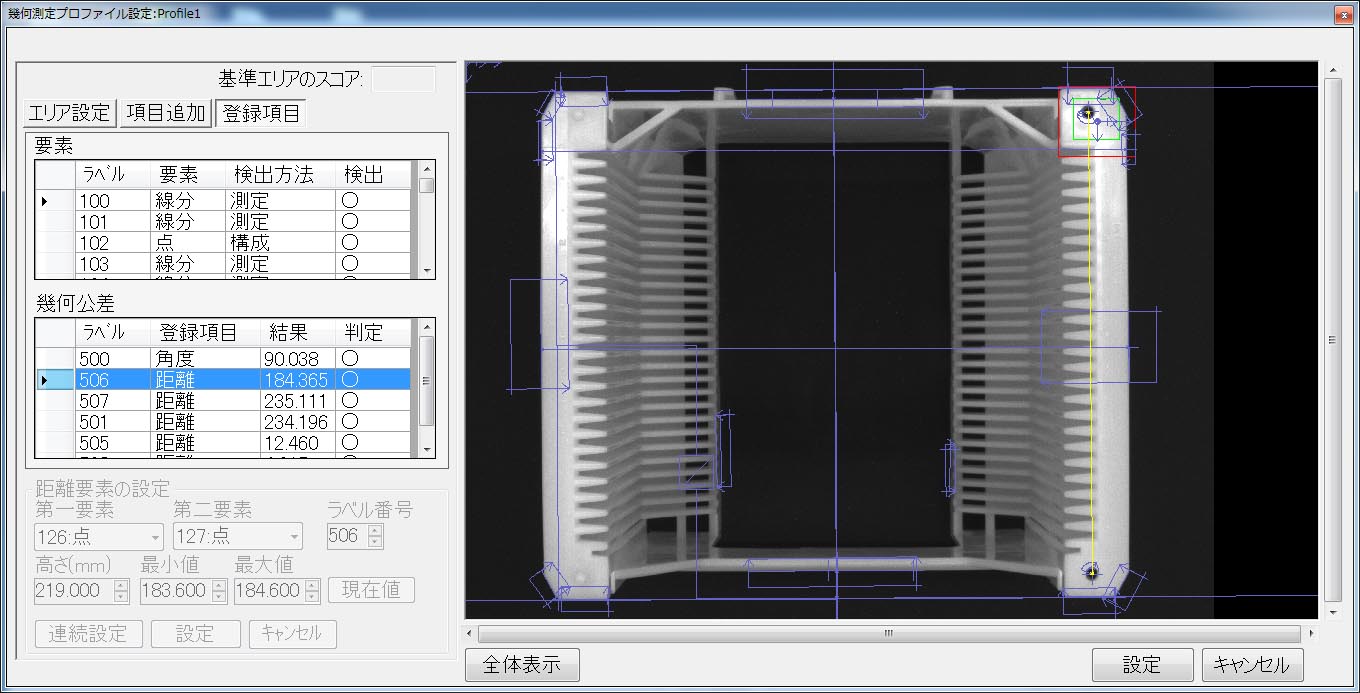The image size is (1360, 693).
Task: Click the image view's scroll-right arrow
Action: 1312,633
